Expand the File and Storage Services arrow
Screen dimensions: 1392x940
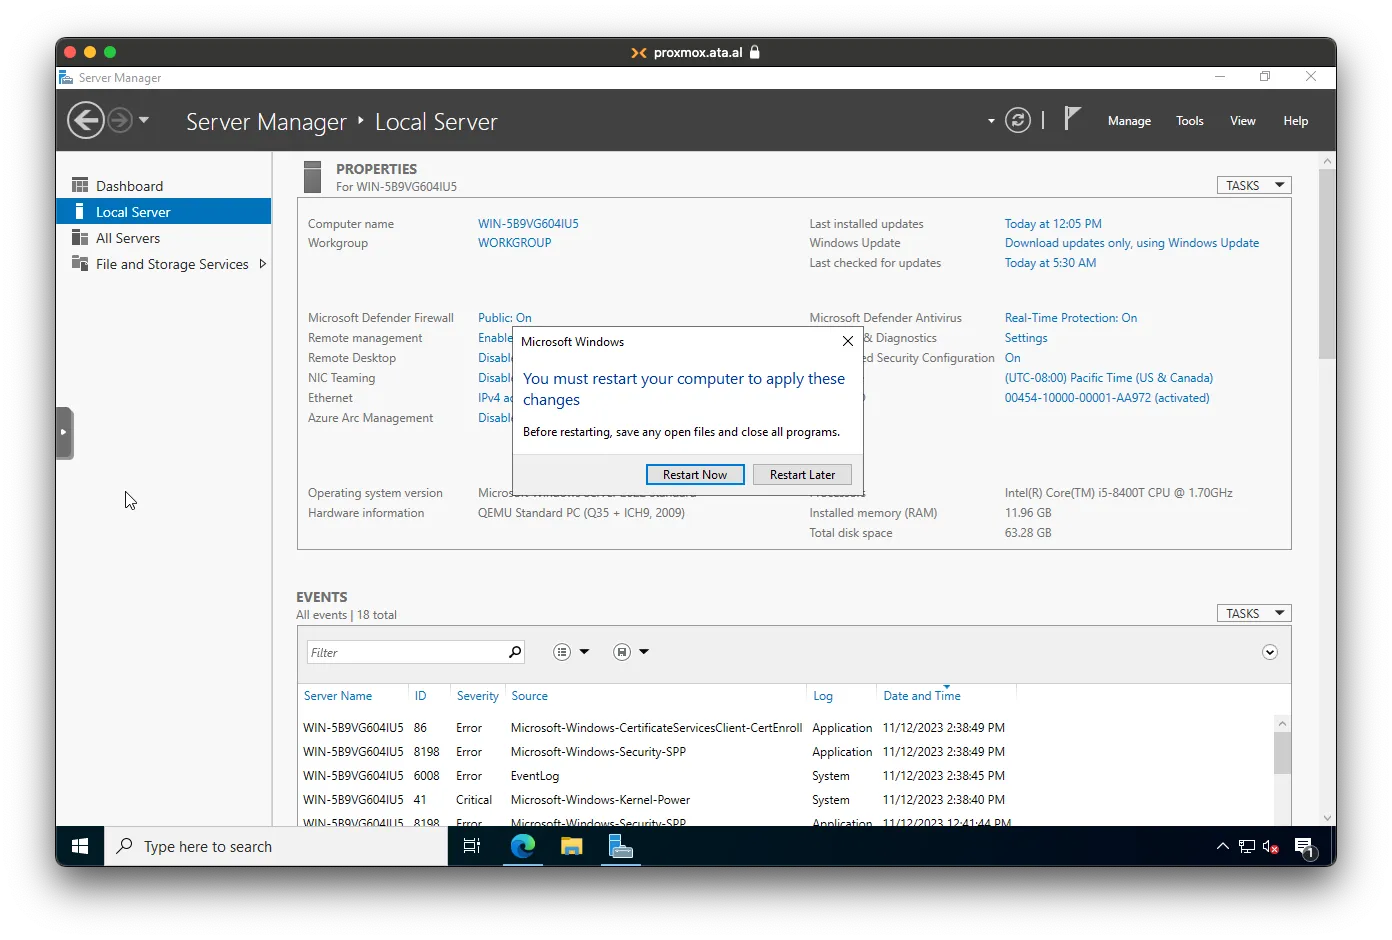(263, 264)
